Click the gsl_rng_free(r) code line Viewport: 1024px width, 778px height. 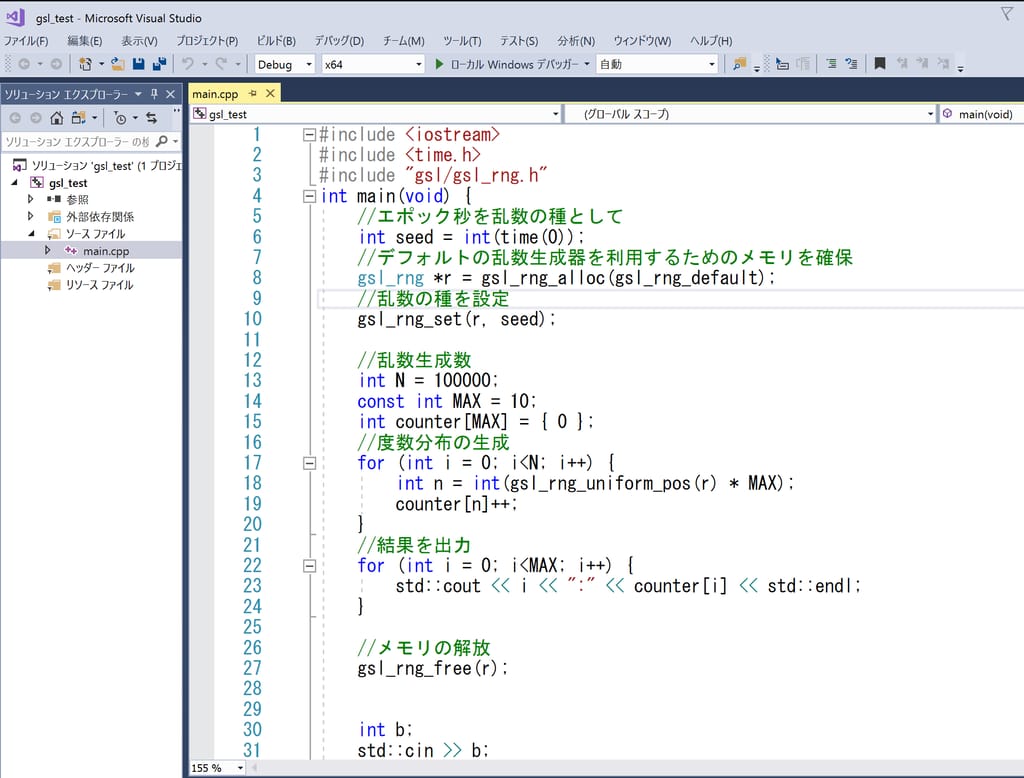click(x=433, y=668)
